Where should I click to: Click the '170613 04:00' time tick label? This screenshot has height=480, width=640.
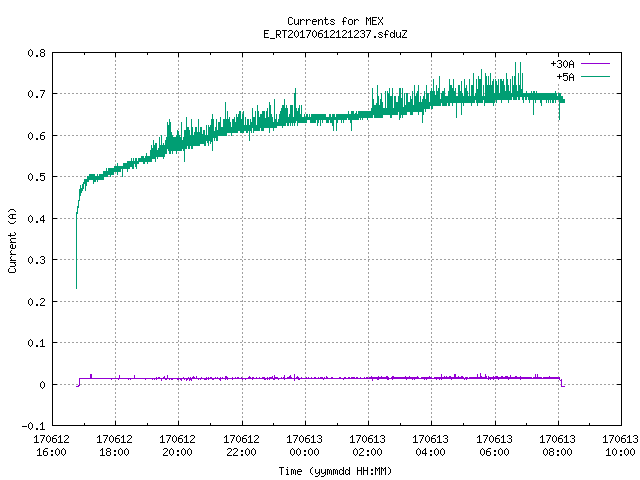[x=431, y=445]
